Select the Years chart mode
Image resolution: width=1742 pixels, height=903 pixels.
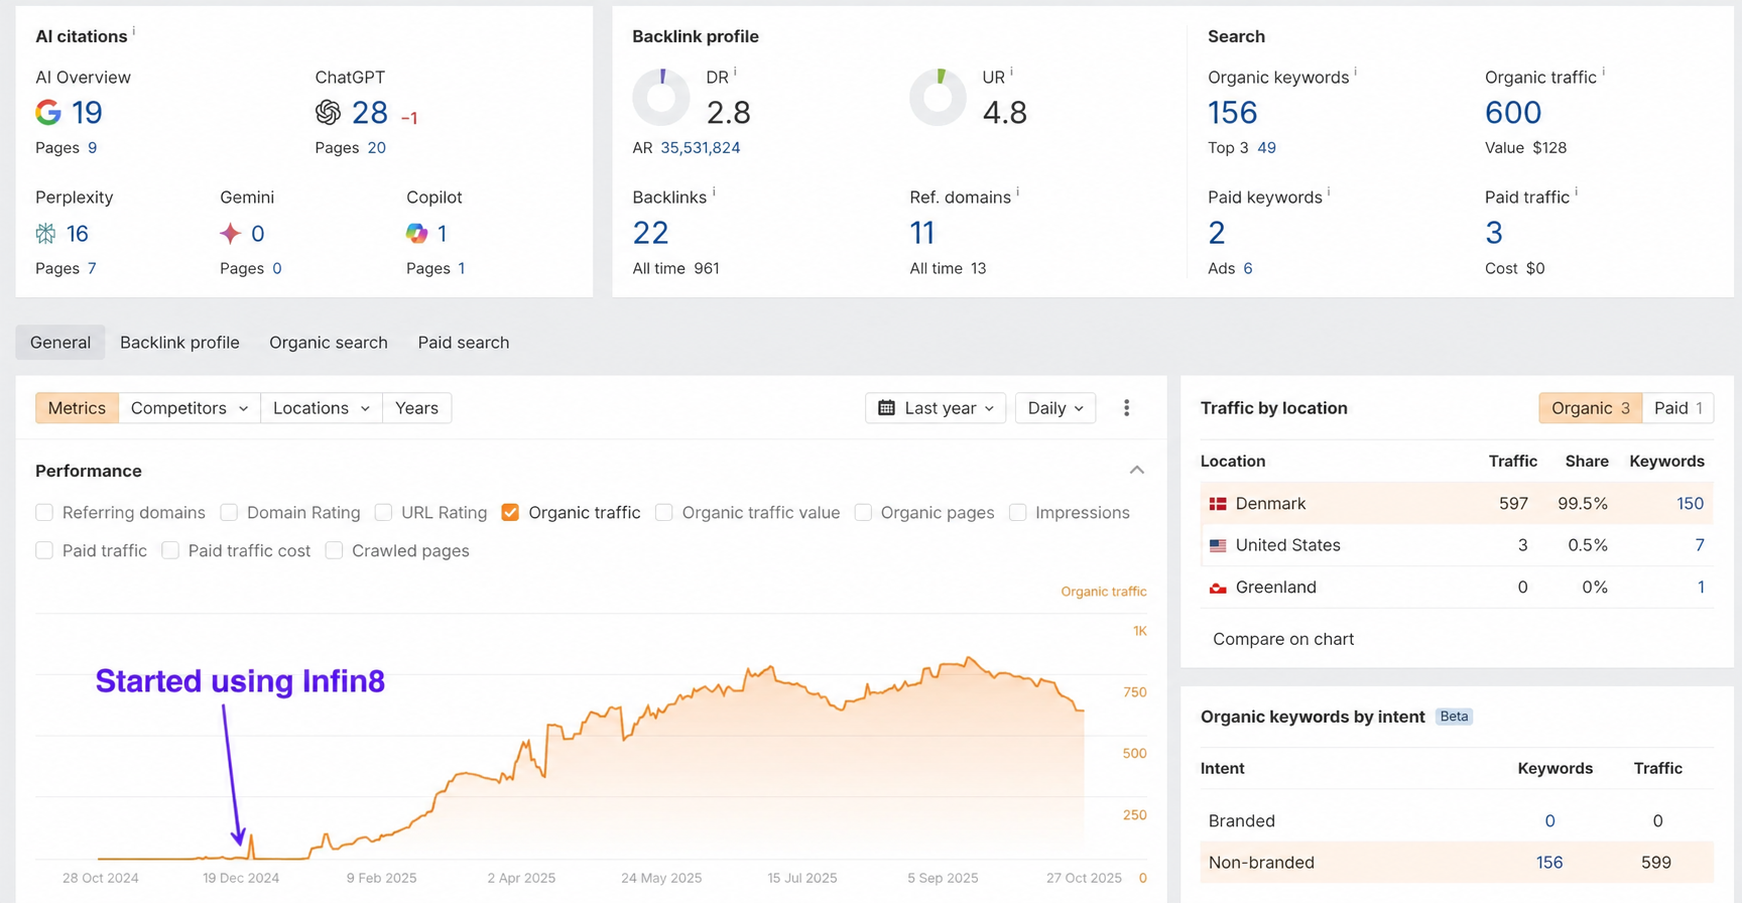pos(417,408)
